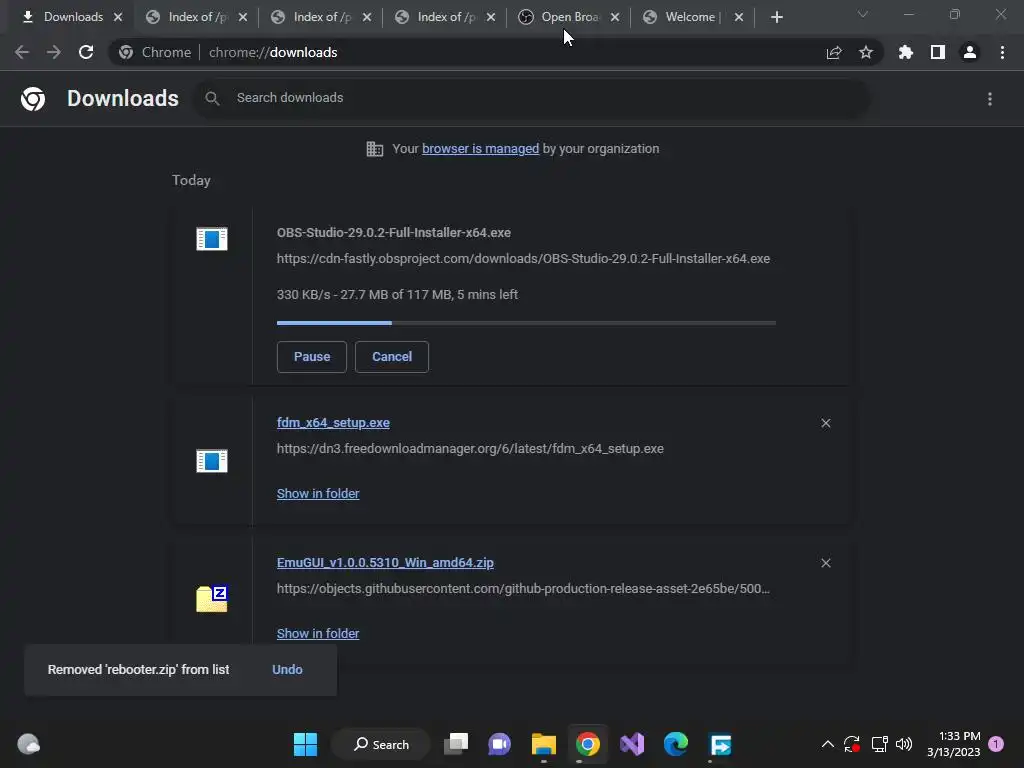Click the search magnifier in Downloads
This screenshot has height=768, width=1024.
[212, 98]
